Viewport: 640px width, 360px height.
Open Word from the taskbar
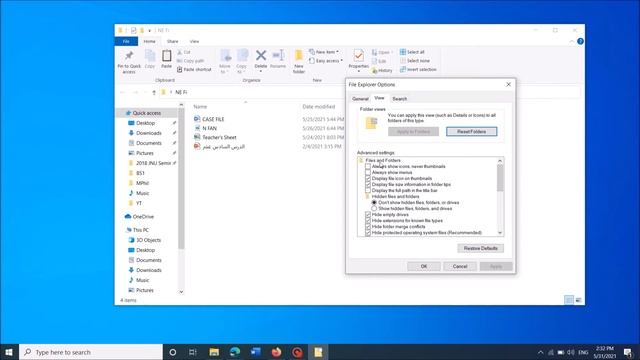[x=256, y=352]
